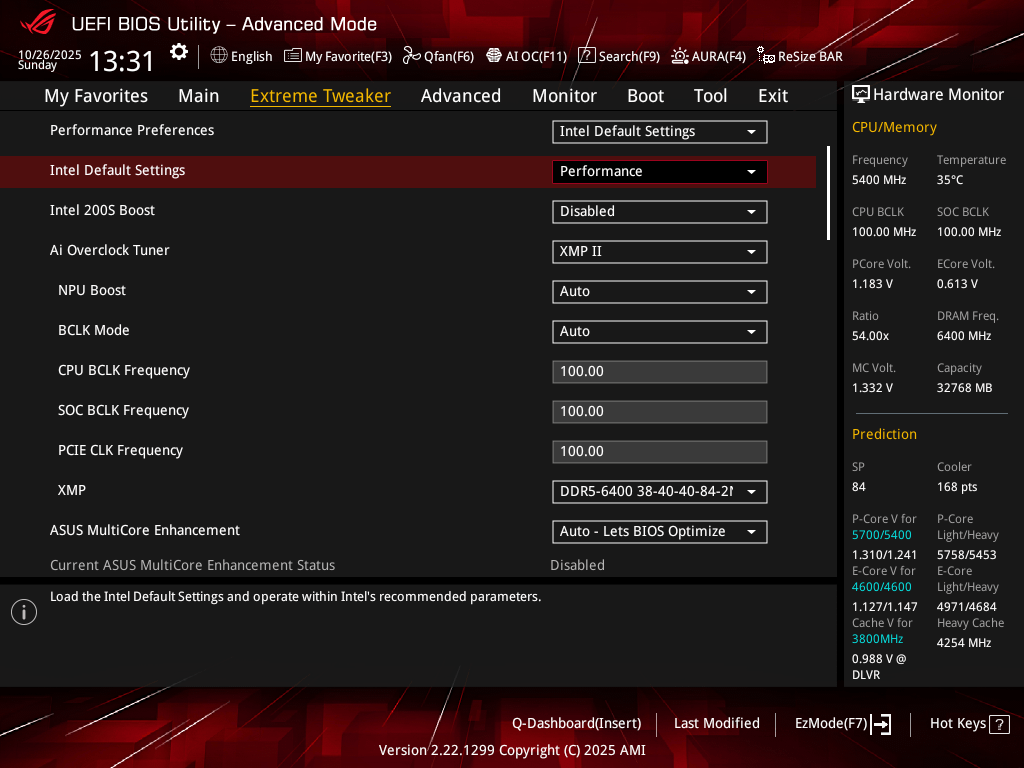This screenshot has width=1024, height=768.
Task: Click Last Modified at the bottom
Action: [716, 723]
